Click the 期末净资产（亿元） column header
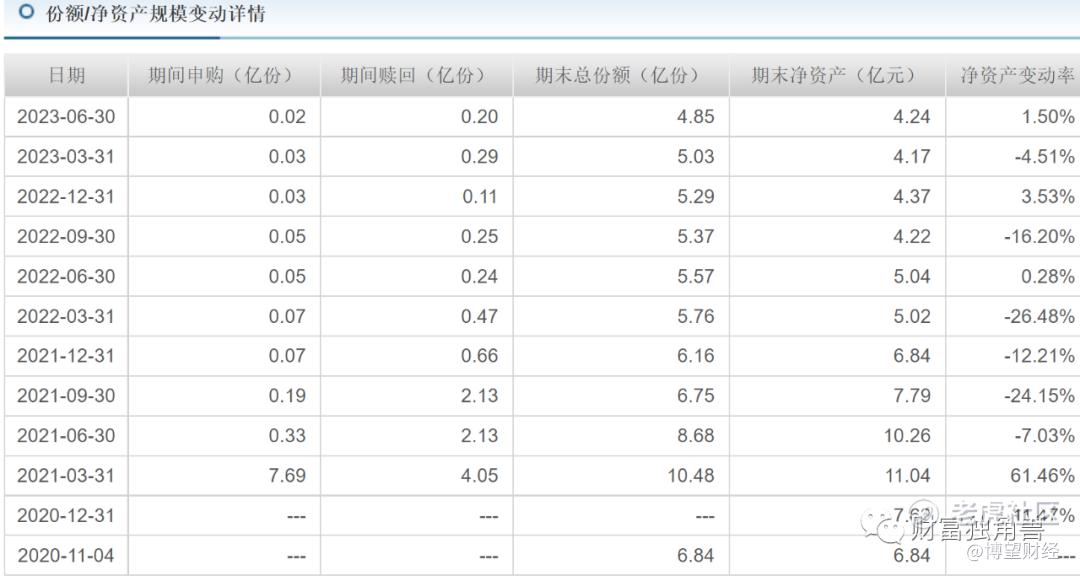This screenshot has height=576, width=1080. 837,76
